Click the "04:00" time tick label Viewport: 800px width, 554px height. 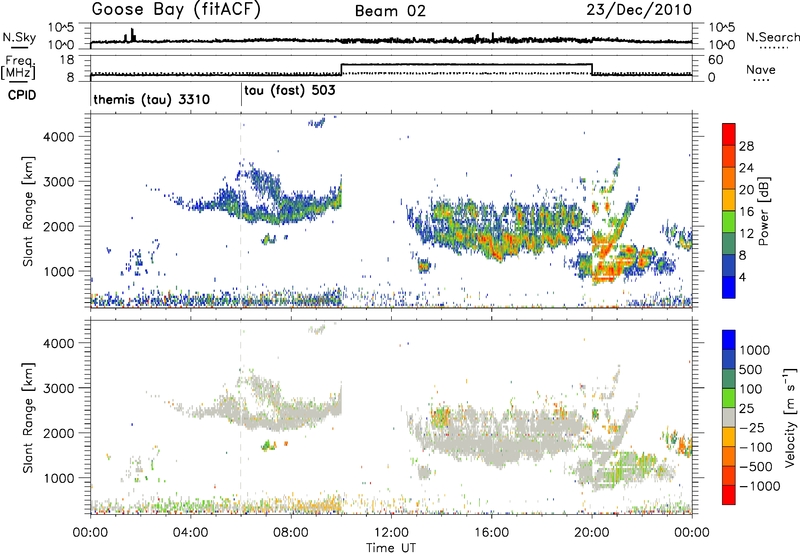pyautogui.click(x=190, y=533)
